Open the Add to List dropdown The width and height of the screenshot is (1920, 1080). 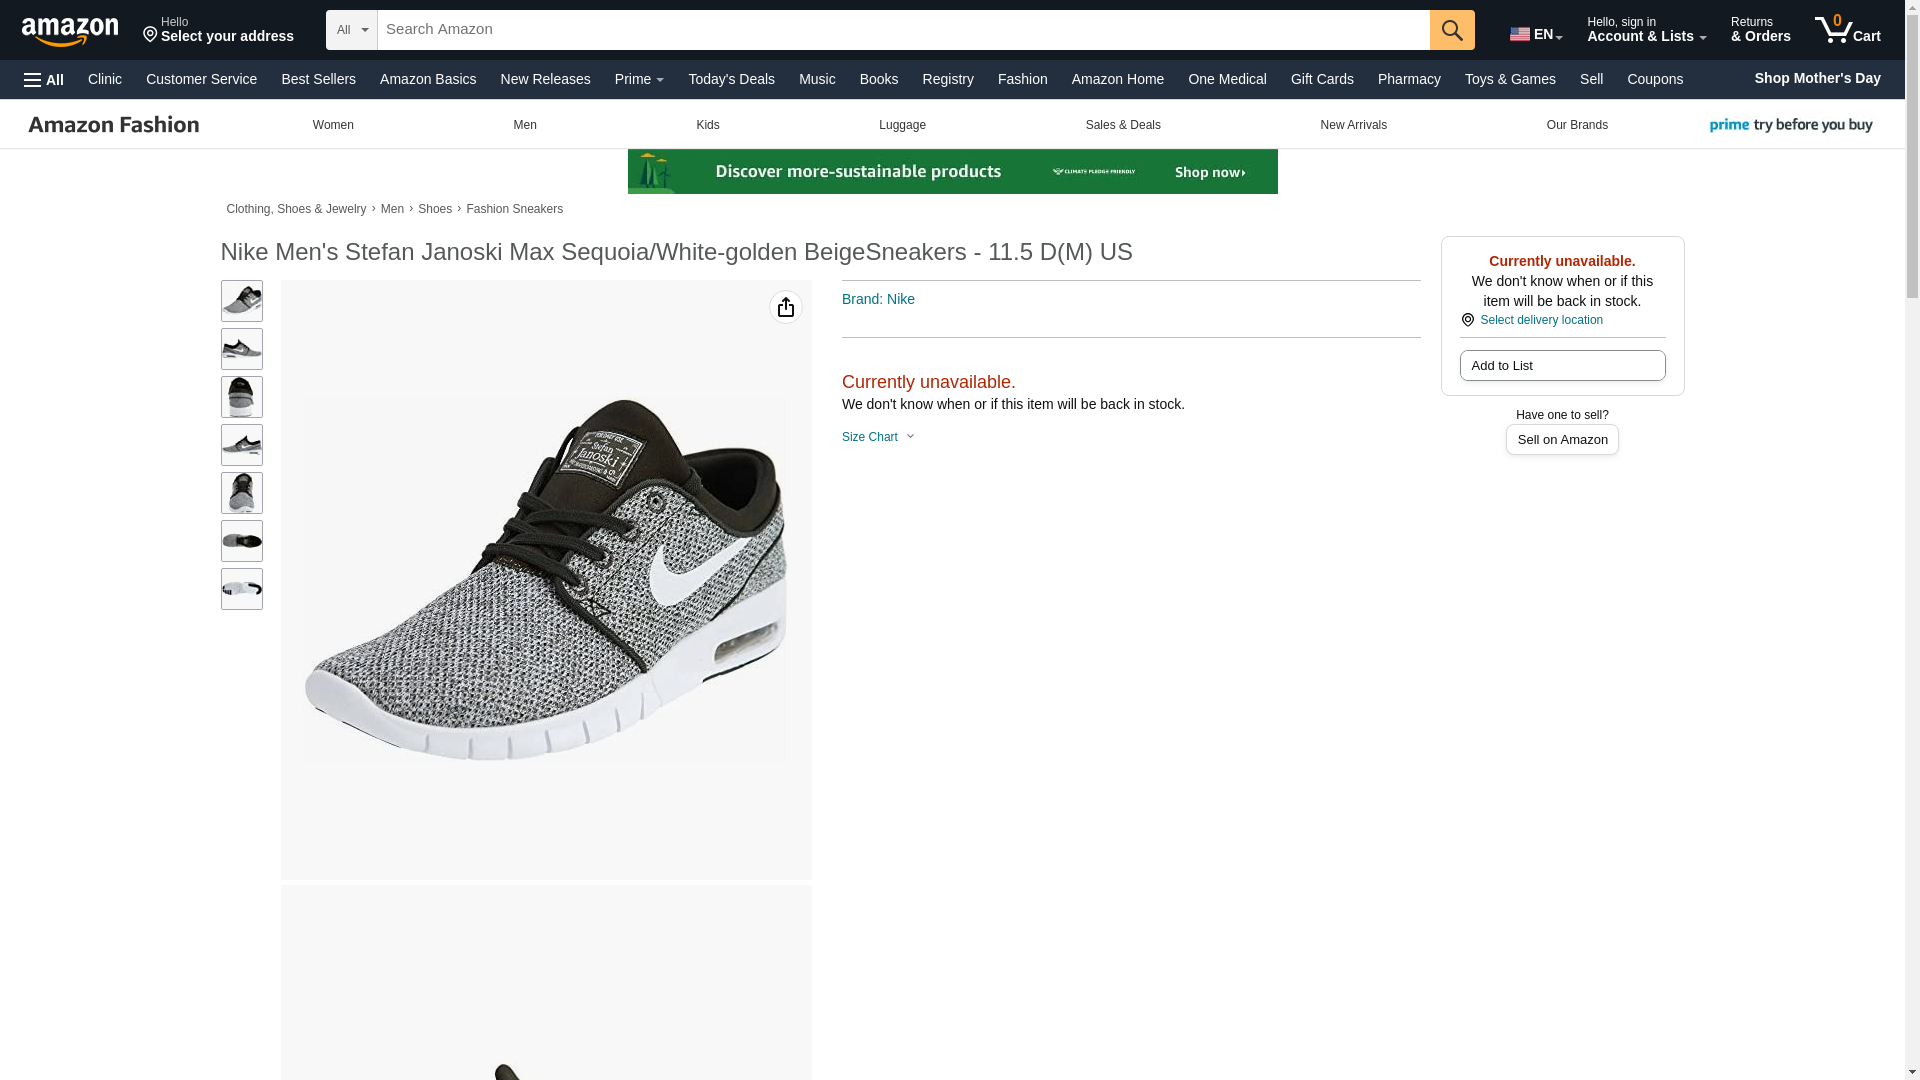pyautogui.click(x=1561, y=366)
